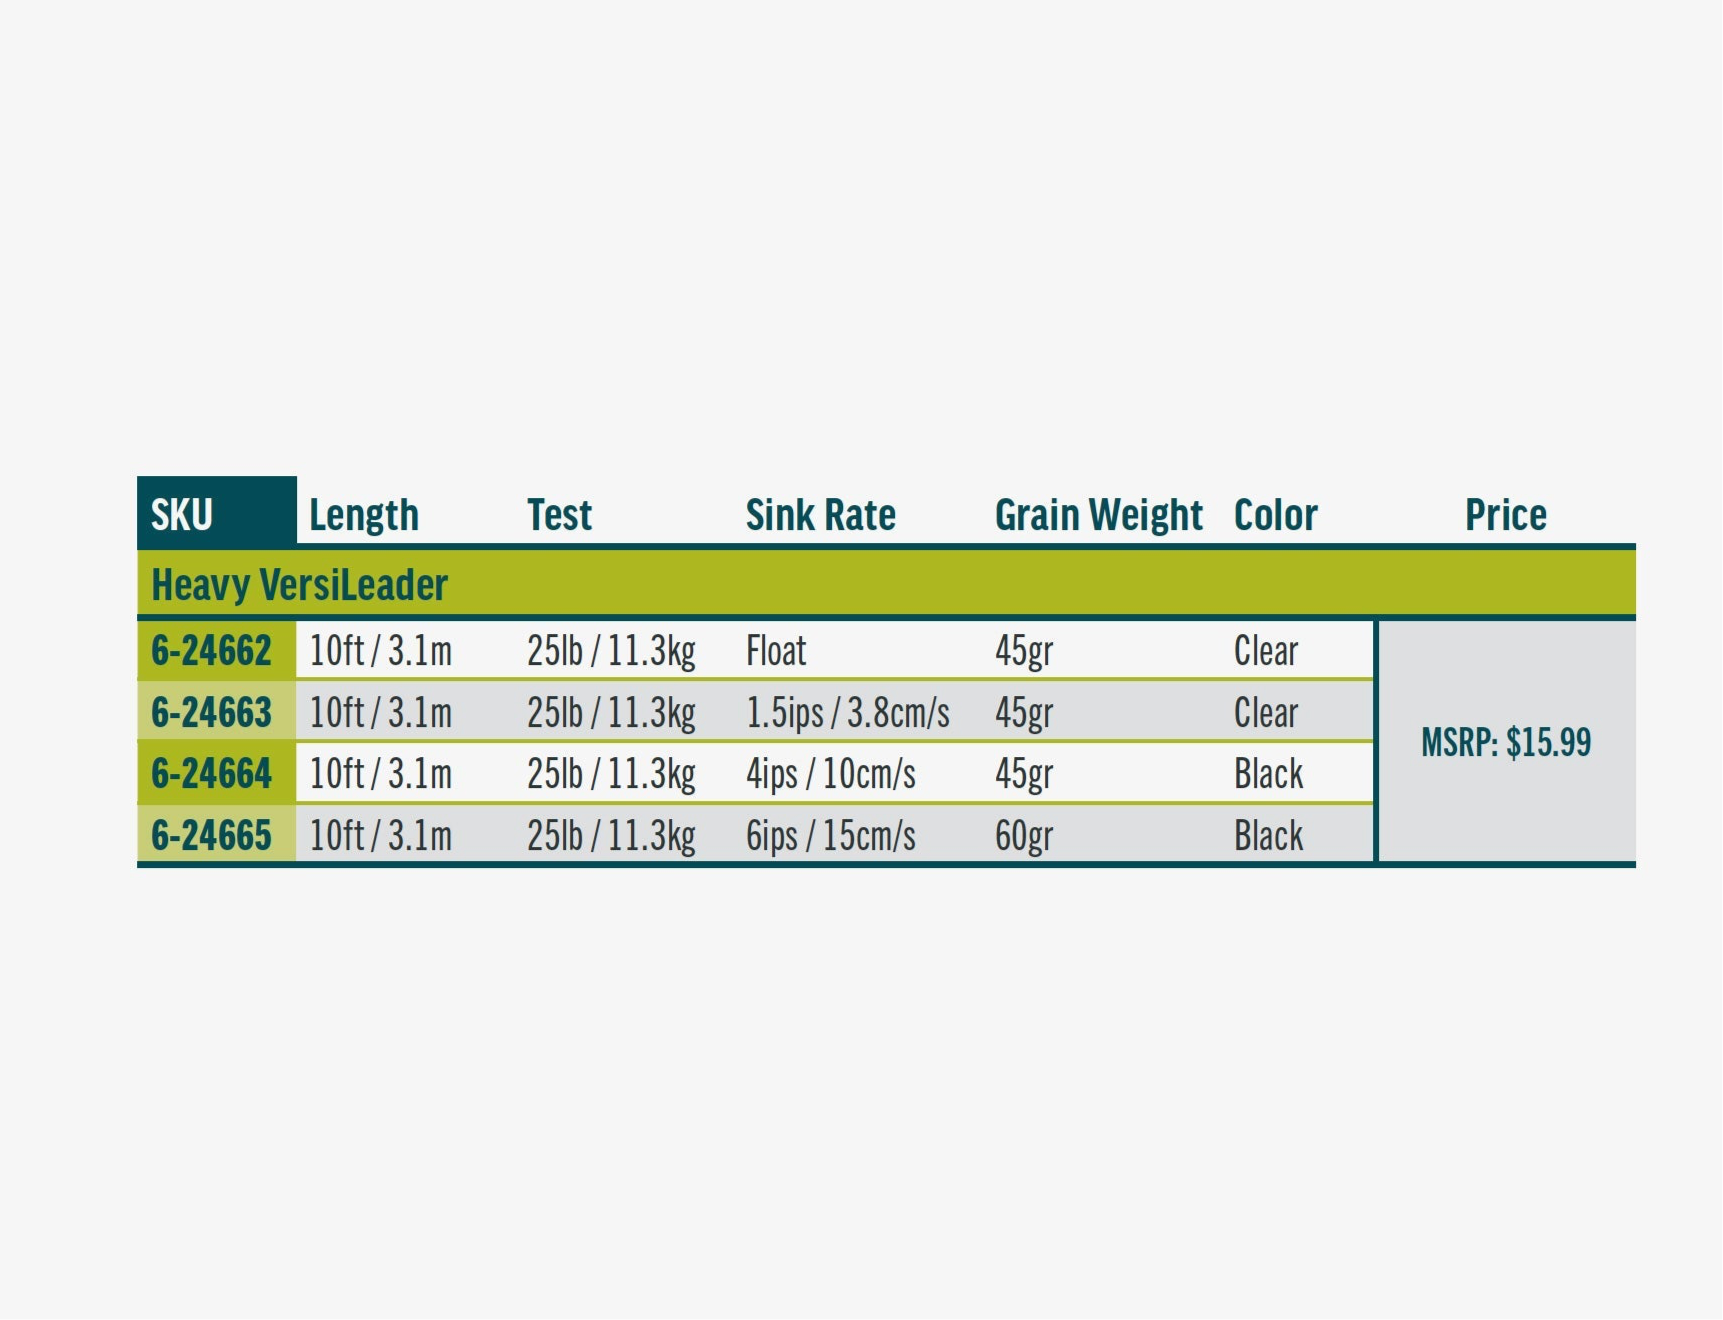
Task: Click the MSRP: $15.99 price cell
Action: (1505, 742)
